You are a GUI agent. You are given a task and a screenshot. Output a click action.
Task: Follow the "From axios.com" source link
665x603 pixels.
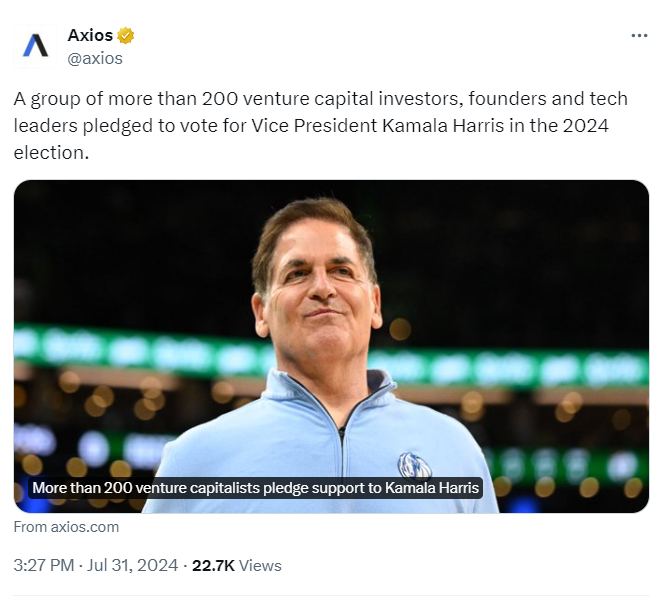pos(66,527)
